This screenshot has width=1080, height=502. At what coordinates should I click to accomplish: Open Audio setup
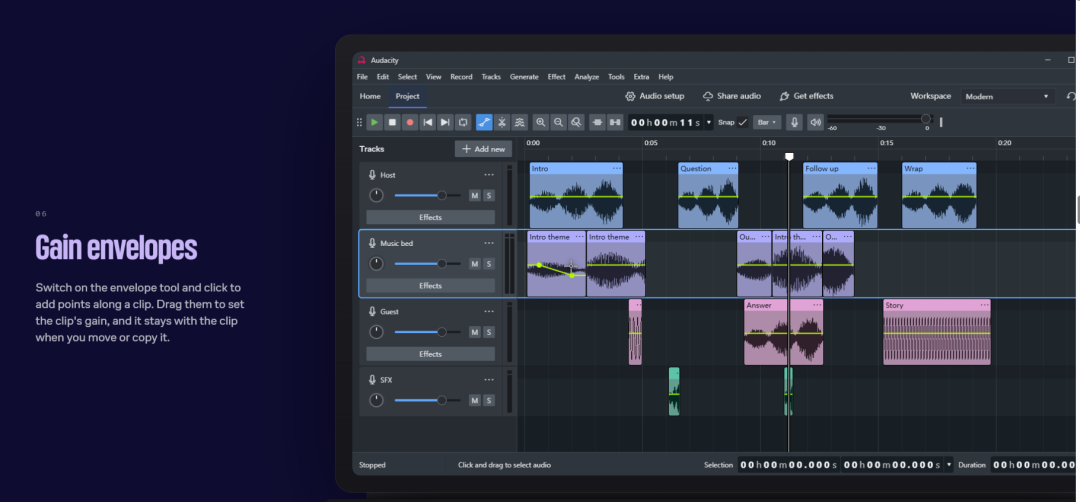point(654,96)
